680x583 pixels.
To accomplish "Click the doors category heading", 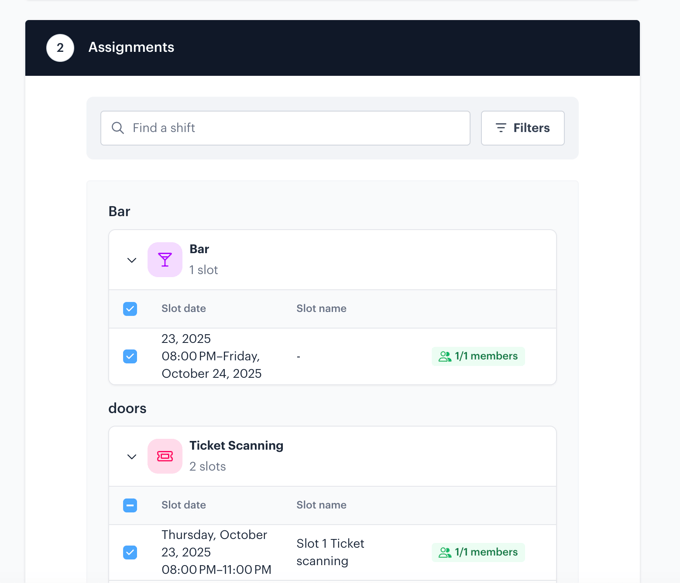I will click(x=128, y=408).
